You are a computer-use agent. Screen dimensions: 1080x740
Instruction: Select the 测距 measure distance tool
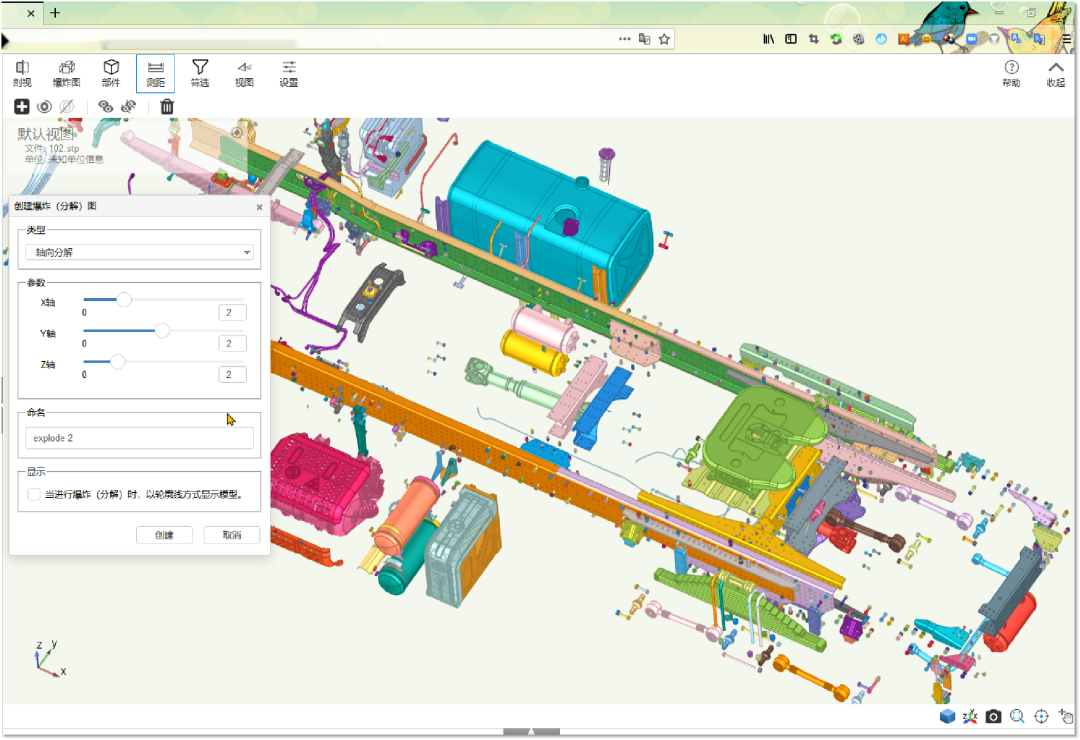click(156, 73)
